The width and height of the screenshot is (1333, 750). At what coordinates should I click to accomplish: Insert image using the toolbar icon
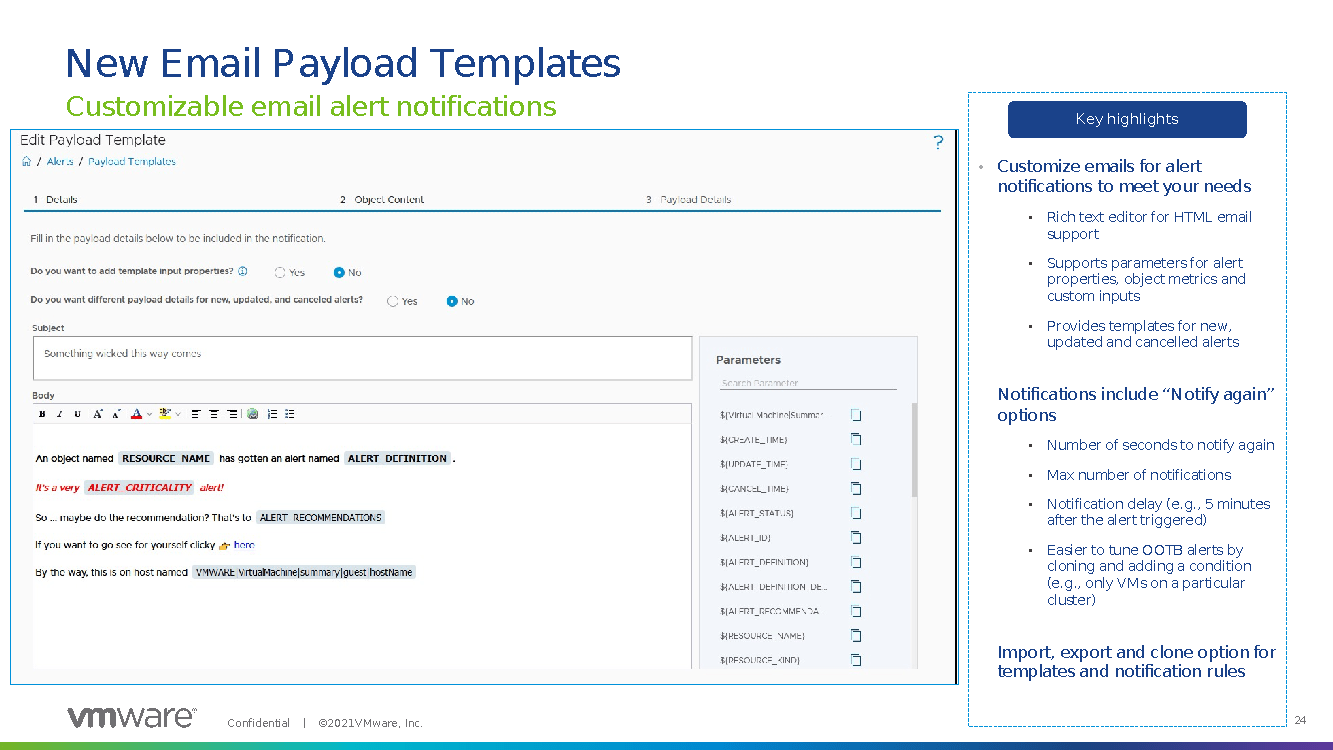[x=252, y=414]
